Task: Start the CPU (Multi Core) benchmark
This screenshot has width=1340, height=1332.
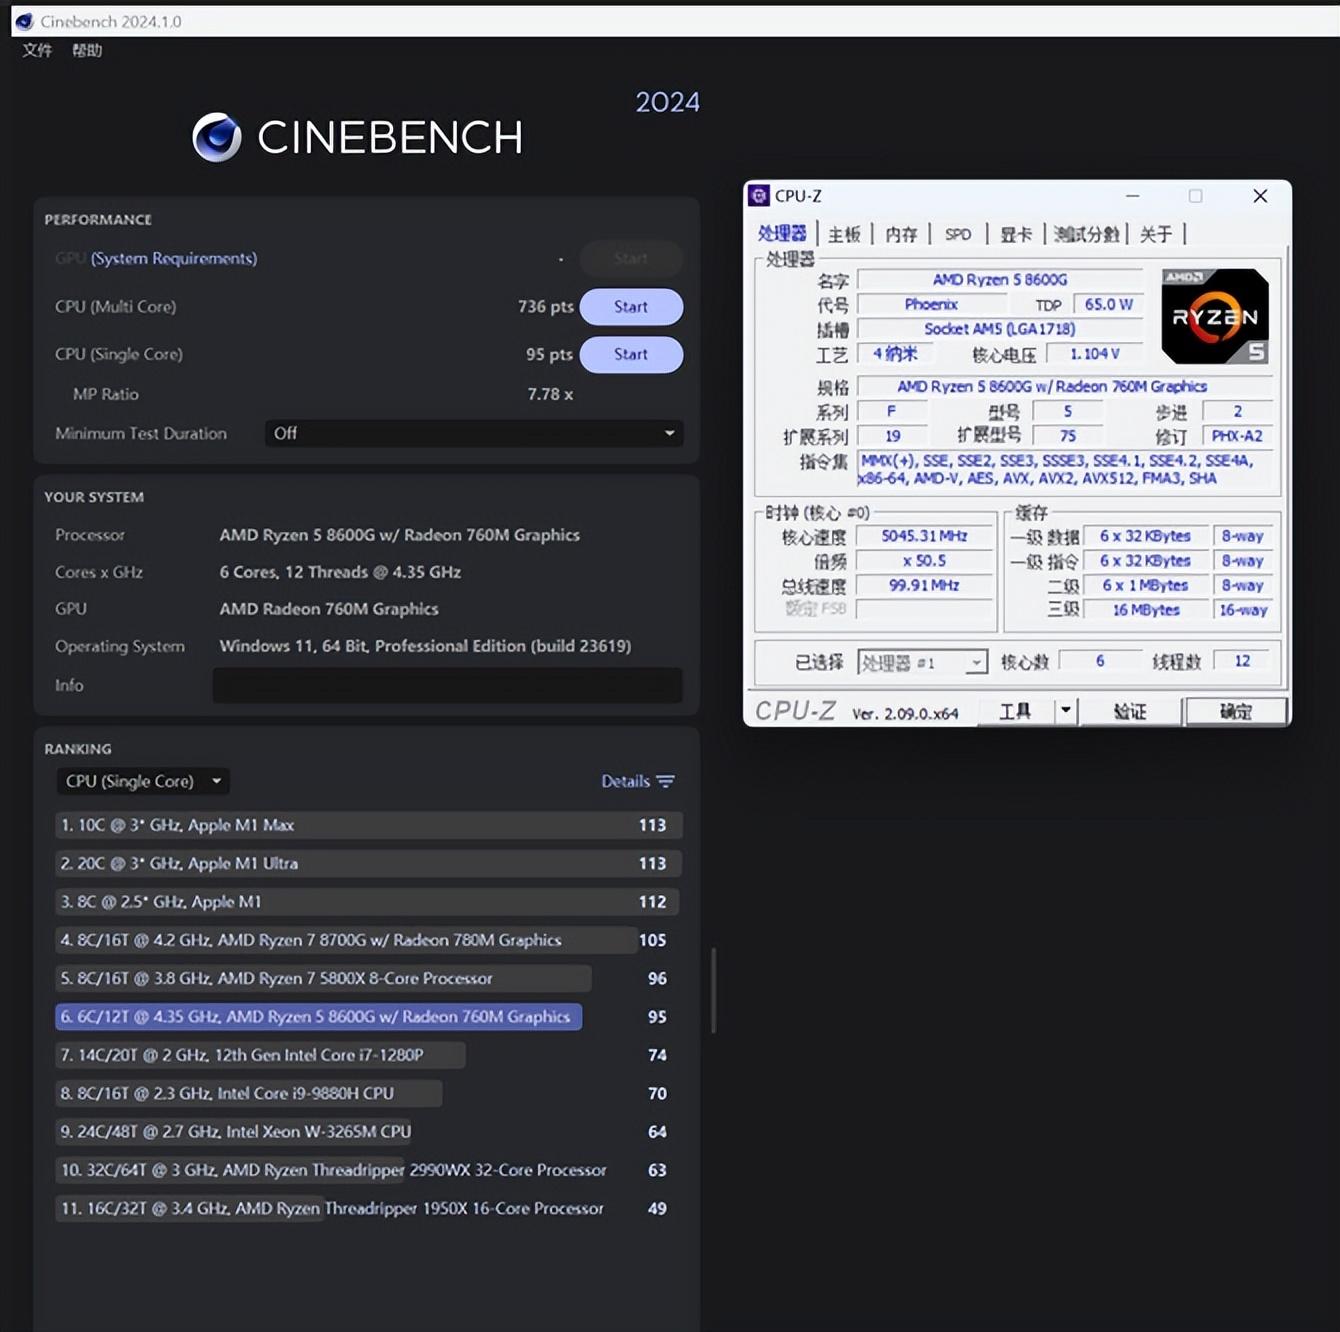Action: pos(631,307)
